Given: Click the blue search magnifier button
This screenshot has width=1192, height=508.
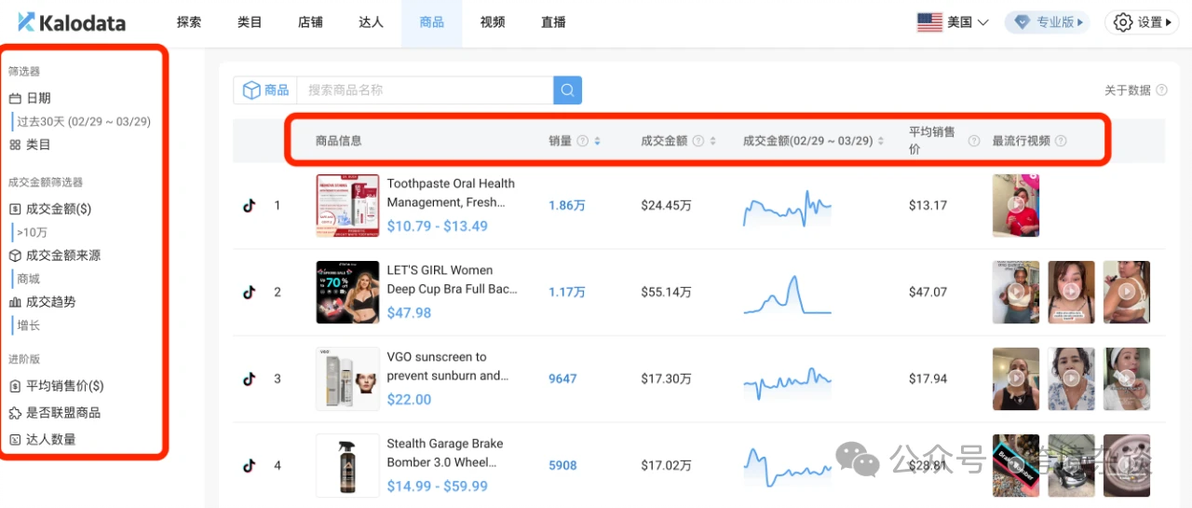Looking at the screenshot, I should [x=567, y=90].
